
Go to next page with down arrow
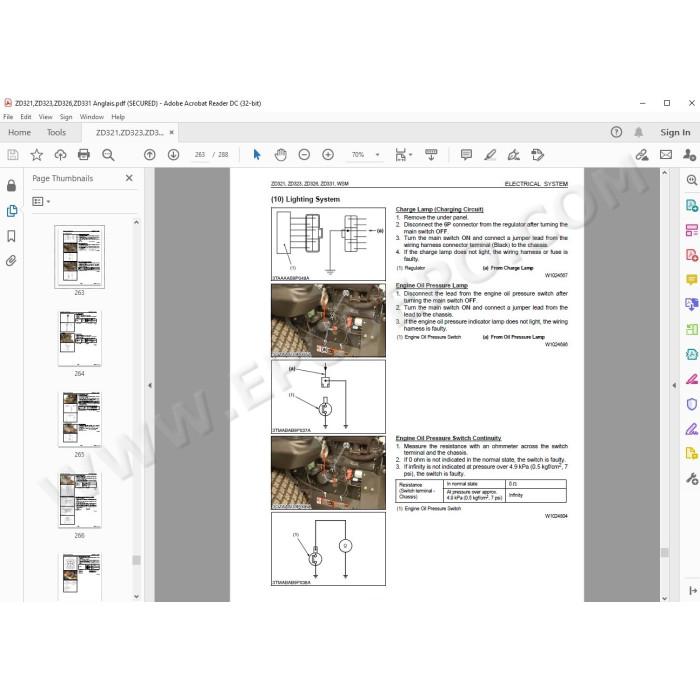pos(173,154)
